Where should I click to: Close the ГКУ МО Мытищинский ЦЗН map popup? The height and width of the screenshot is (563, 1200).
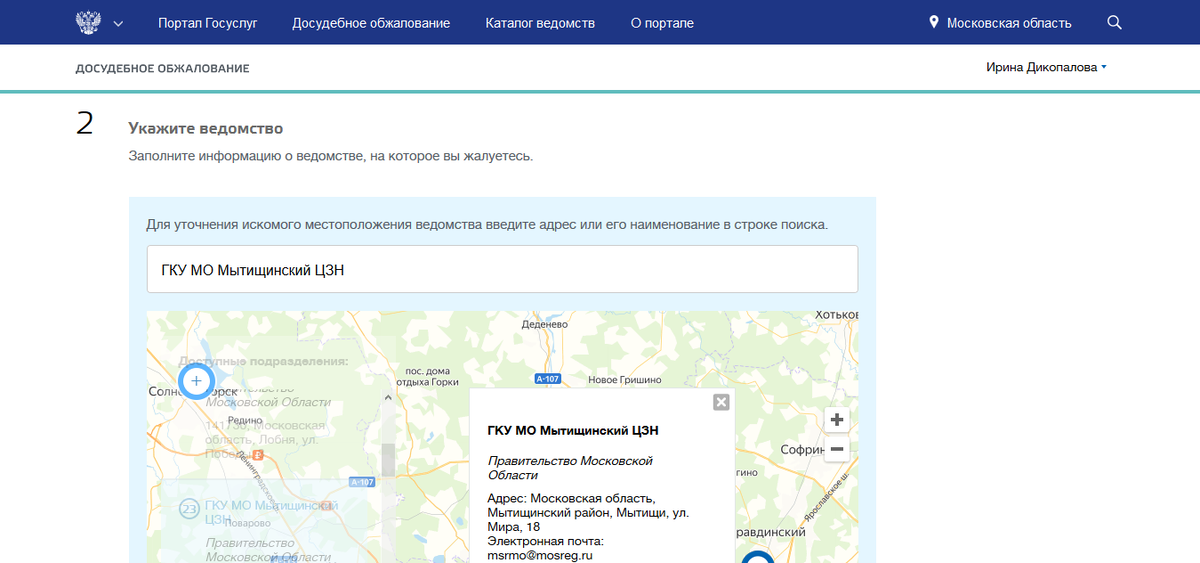click(721, 402)
